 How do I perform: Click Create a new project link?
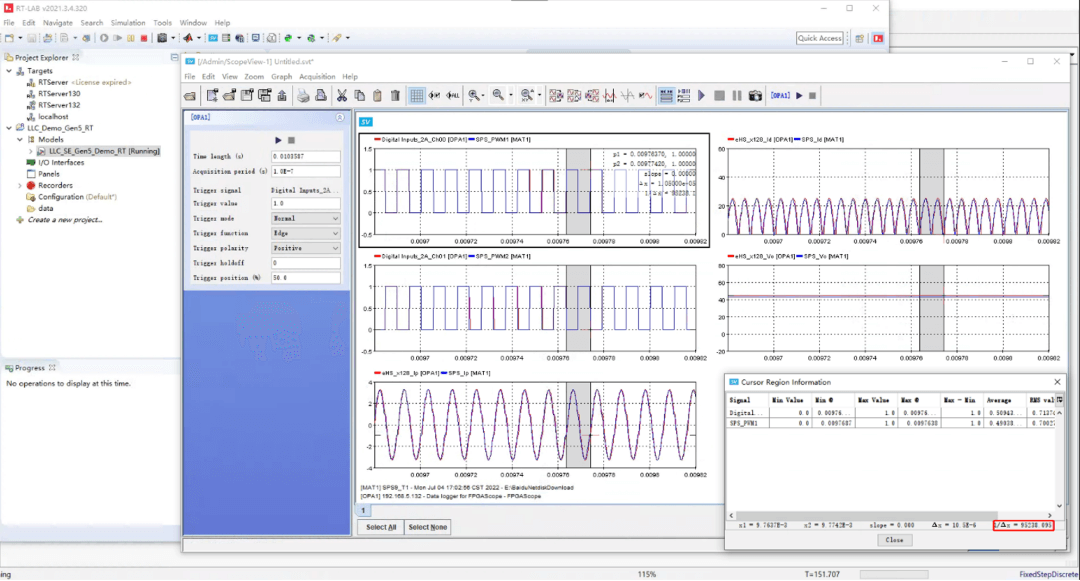(x=65, y=220)
